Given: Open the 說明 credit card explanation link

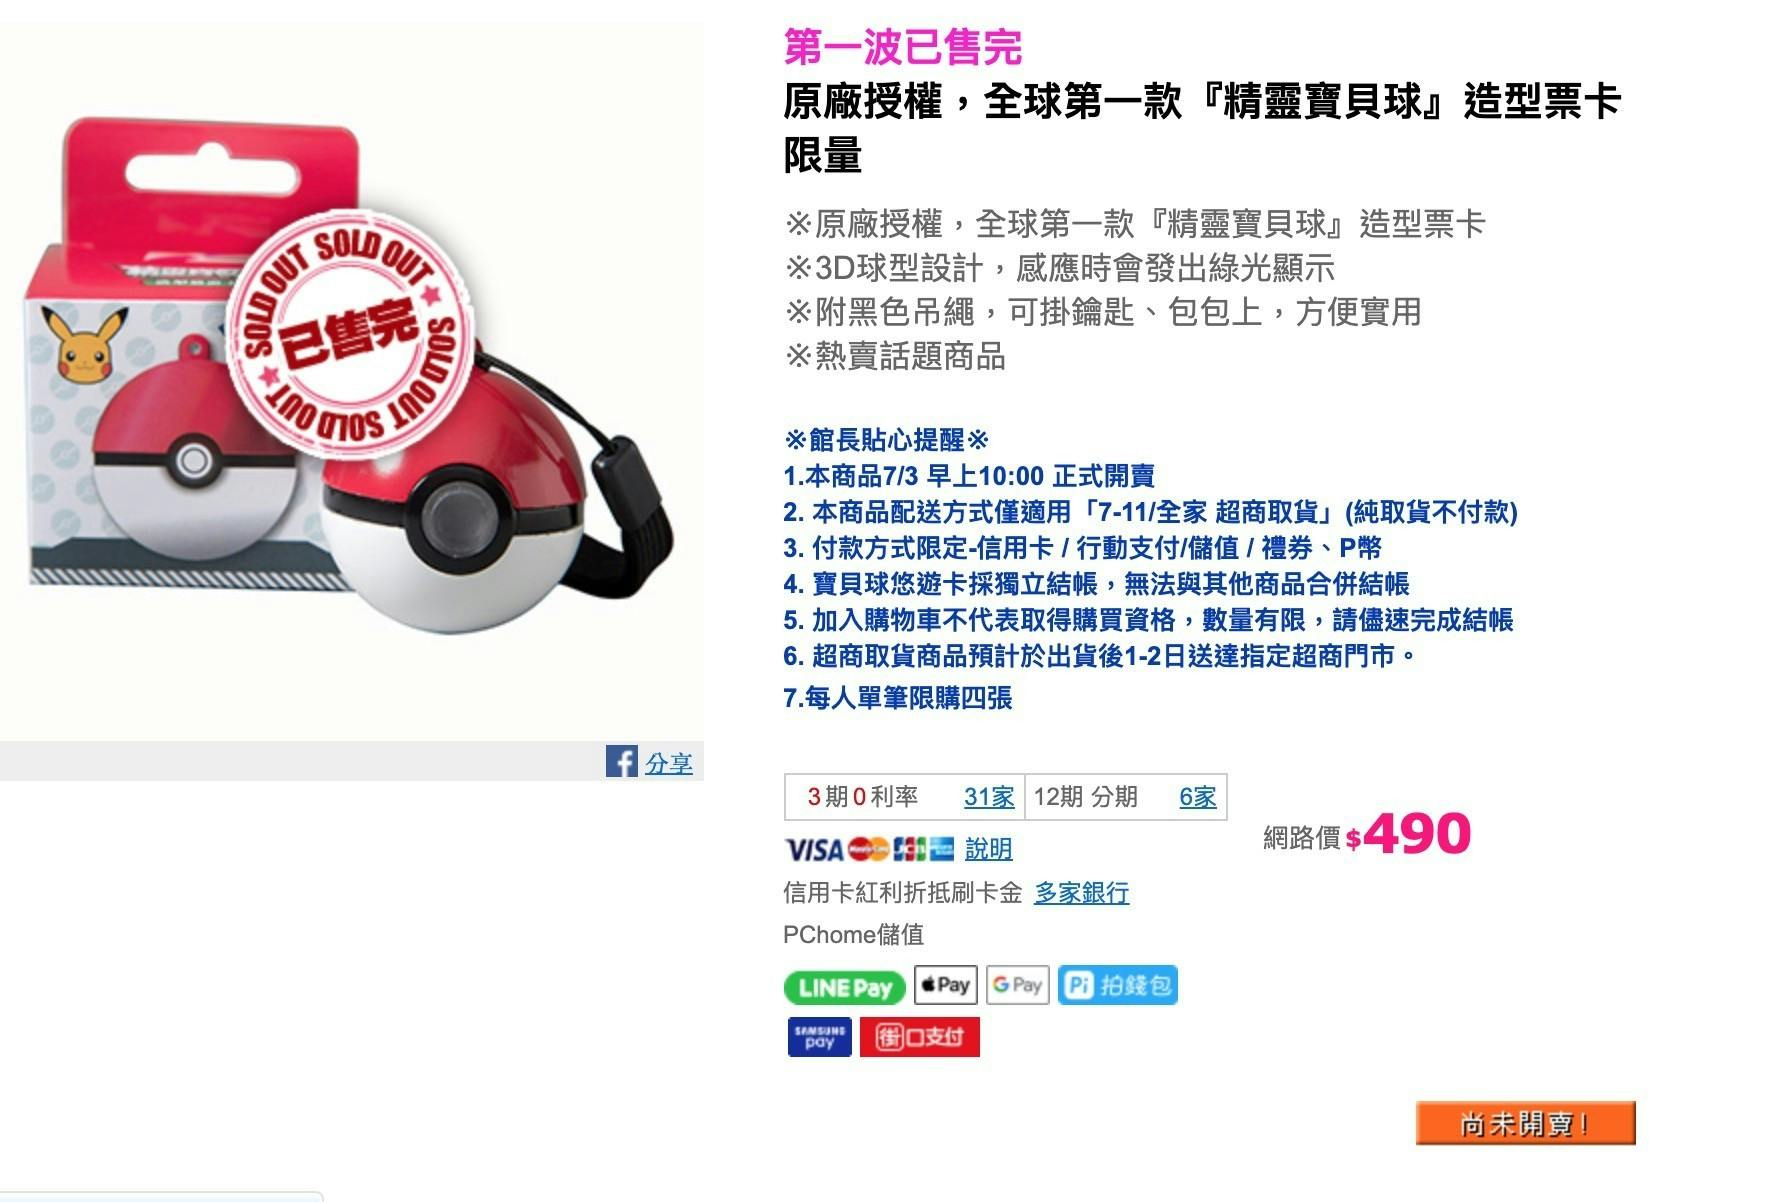Looking at the screenshot, I should click(989, 849).
